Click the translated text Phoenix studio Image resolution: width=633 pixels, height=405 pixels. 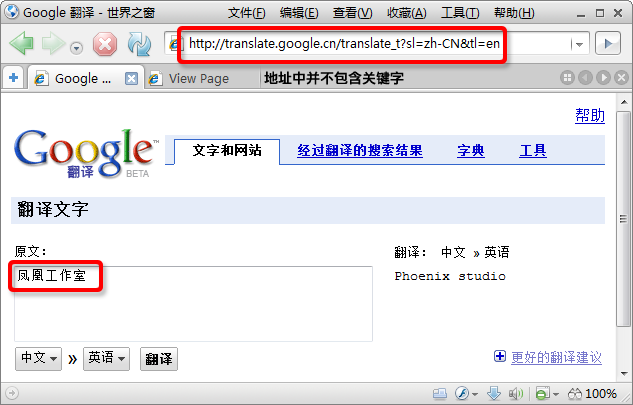point(450,276)
